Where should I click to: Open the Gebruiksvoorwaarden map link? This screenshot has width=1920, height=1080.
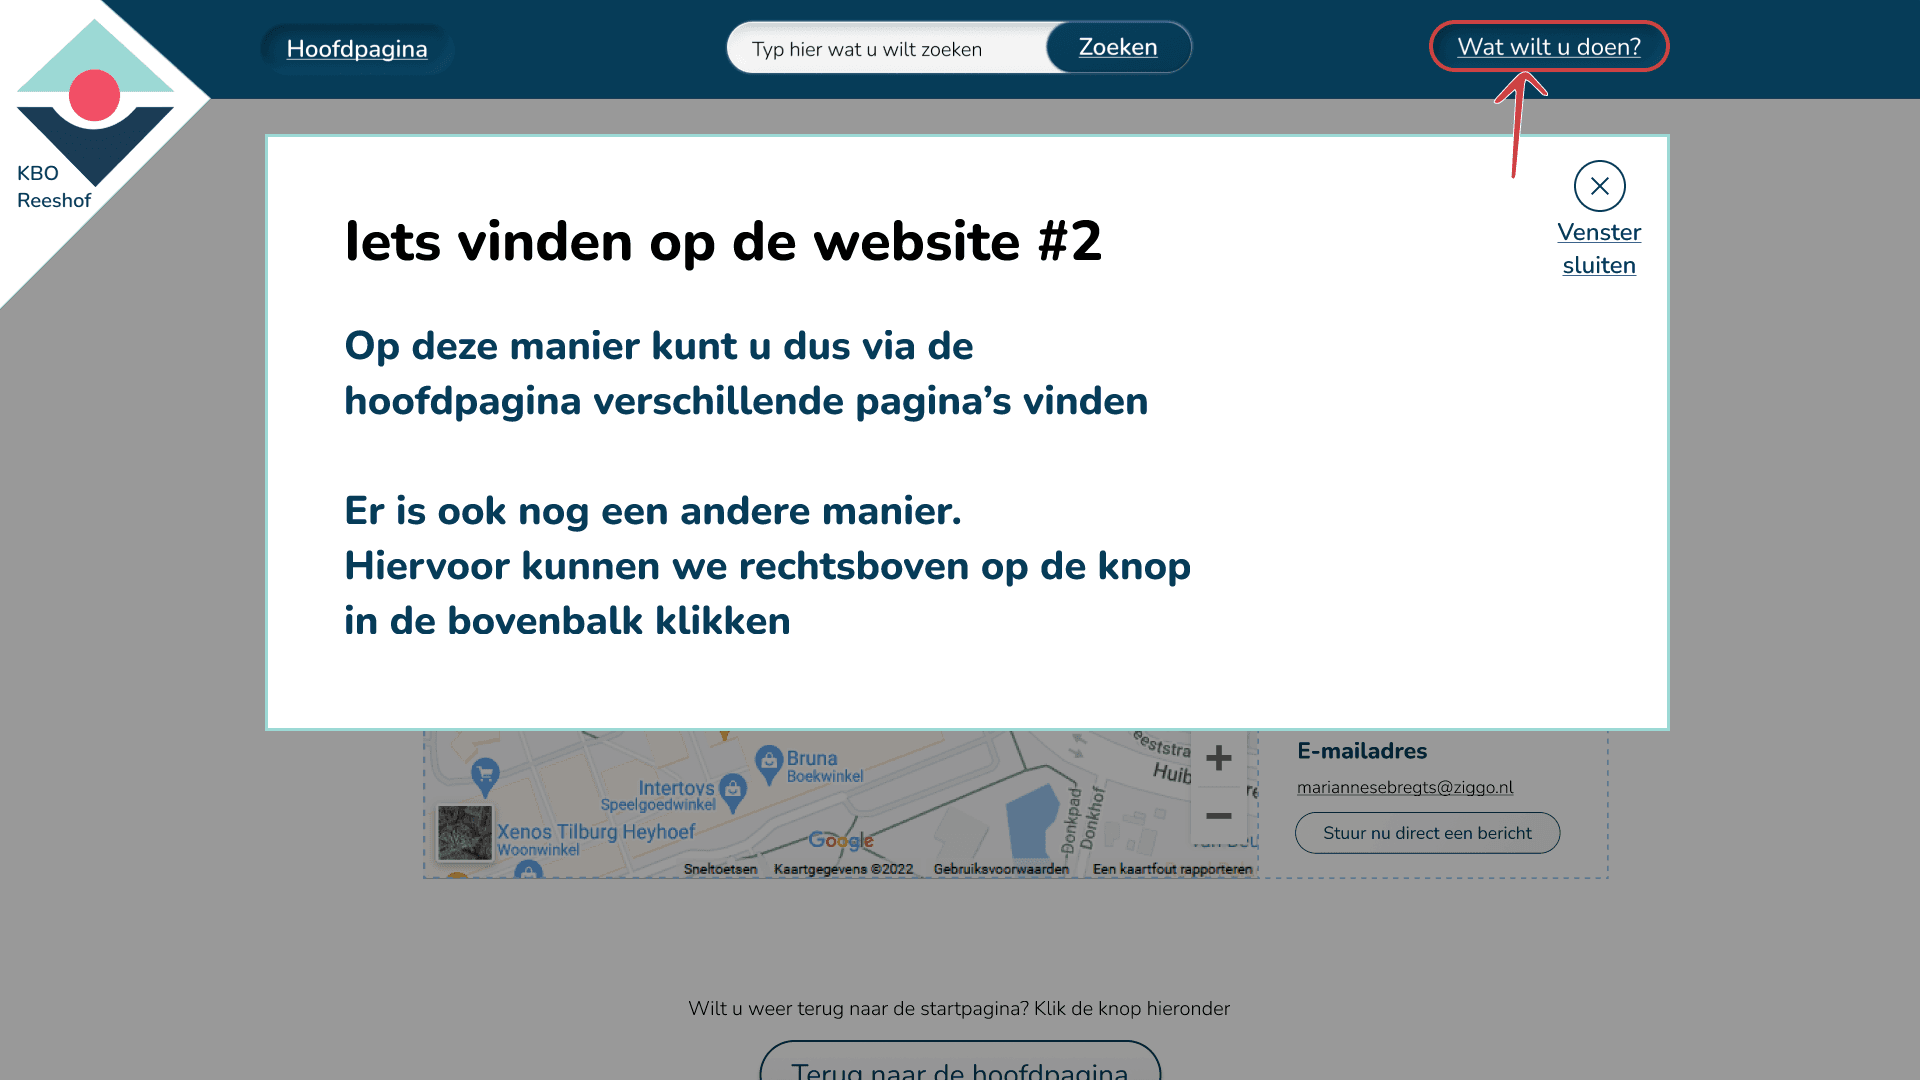coord(1001,869)
